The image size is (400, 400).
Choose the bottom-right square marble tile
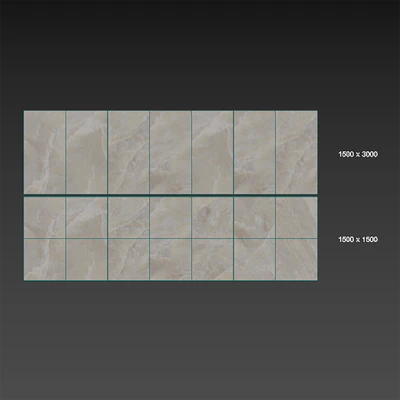[296, 259]
